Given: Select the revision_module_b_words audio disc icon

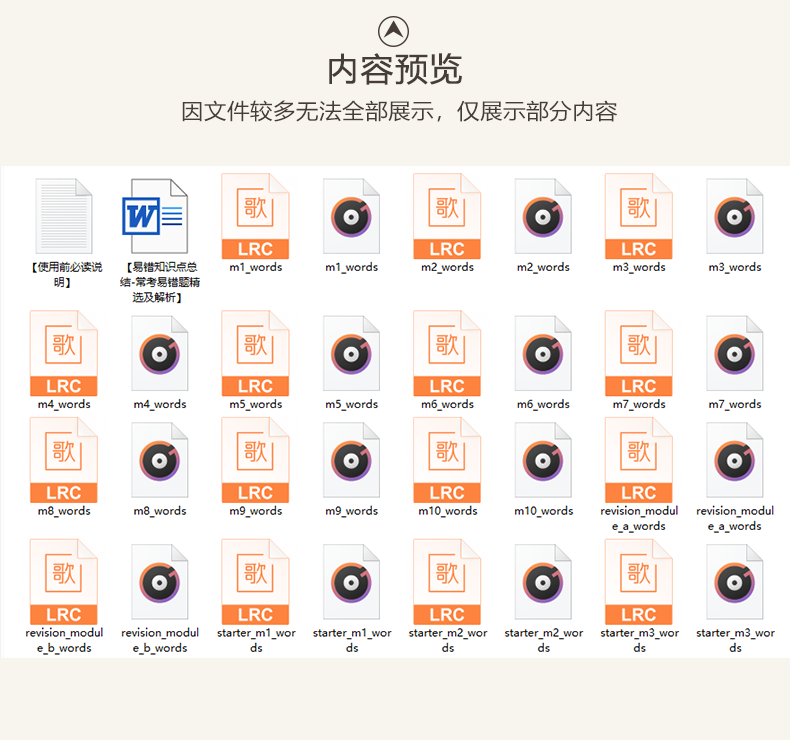Looking at the screenshot, I should (160, 582).
